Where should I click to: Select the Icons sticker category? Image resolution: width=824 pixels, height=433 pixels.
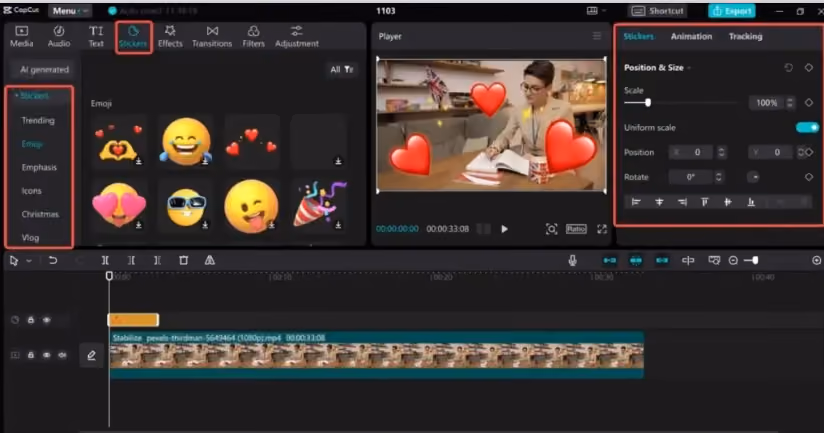[x=31, y=191]
